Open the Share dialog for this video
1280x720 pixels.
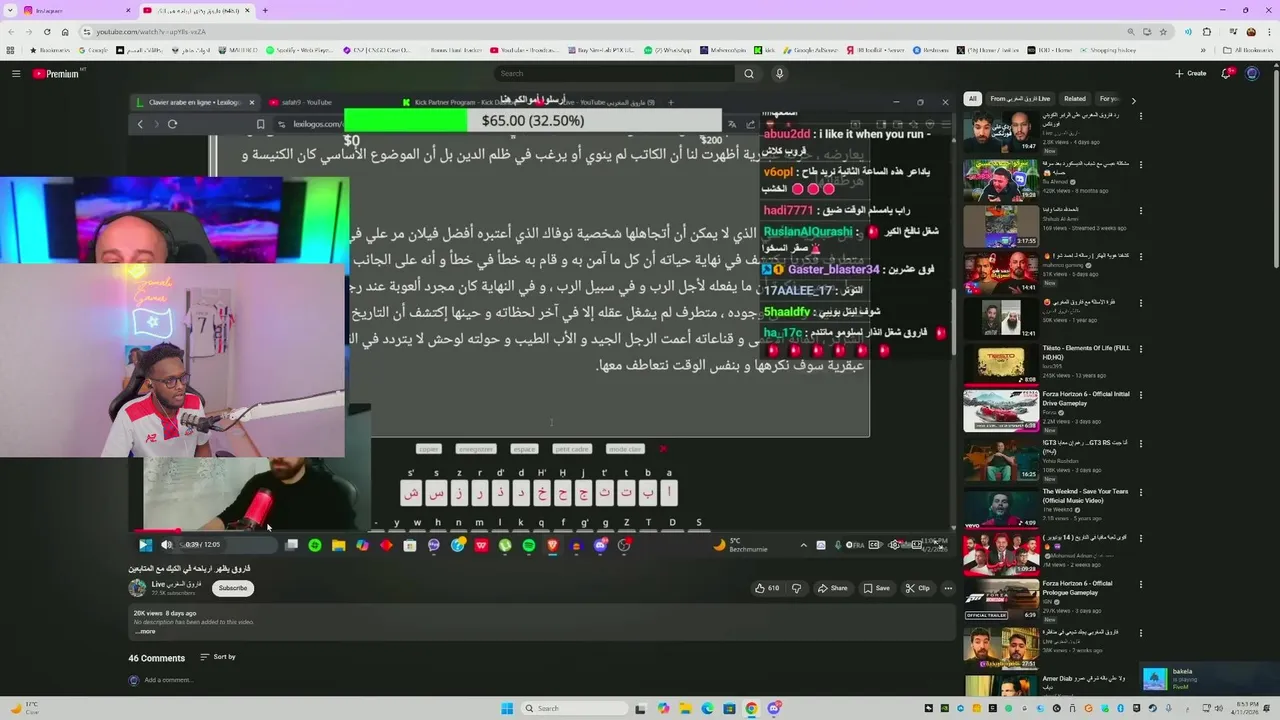tap(832, 588)
